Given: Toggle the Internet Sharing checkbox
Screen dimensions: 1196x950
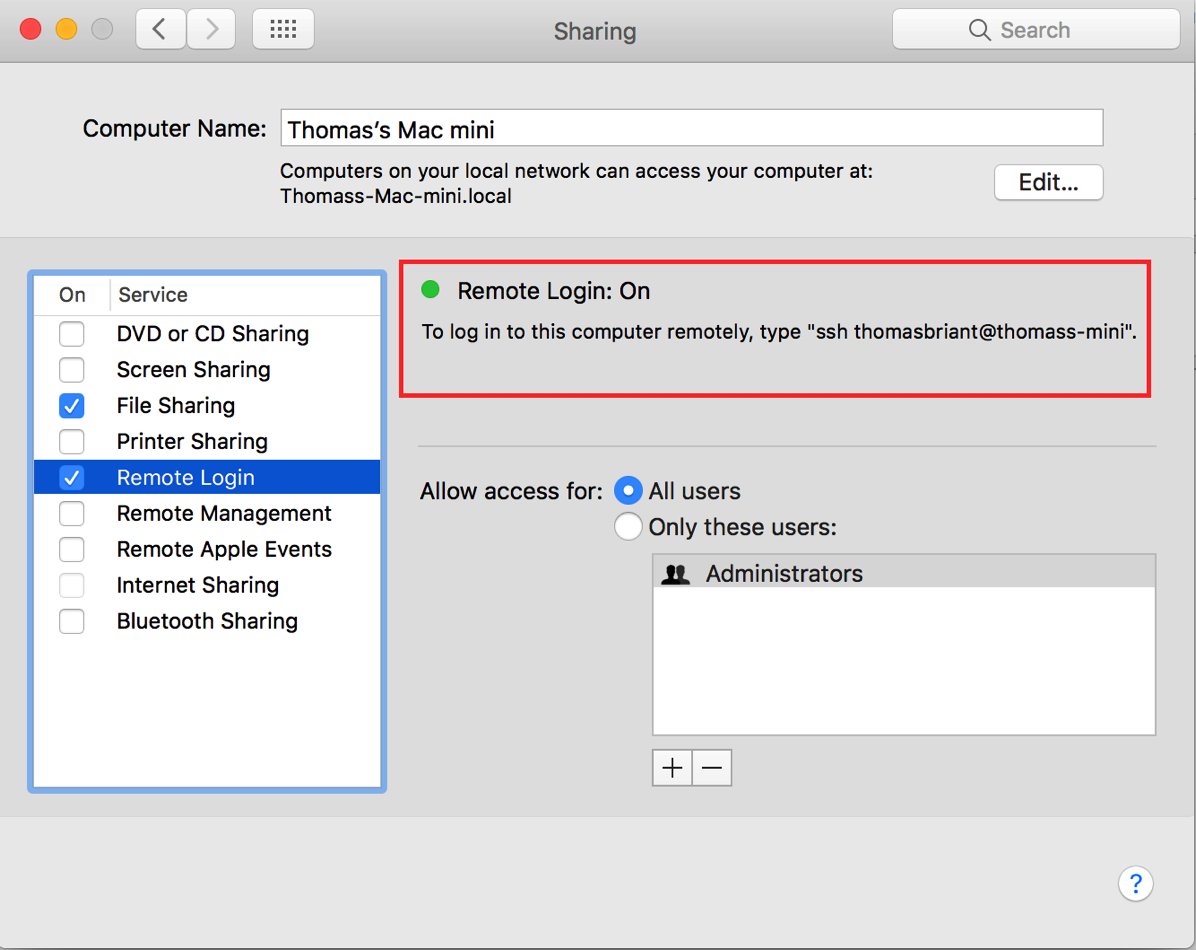Looking at the screenshot, I should [x=72, y=585].
